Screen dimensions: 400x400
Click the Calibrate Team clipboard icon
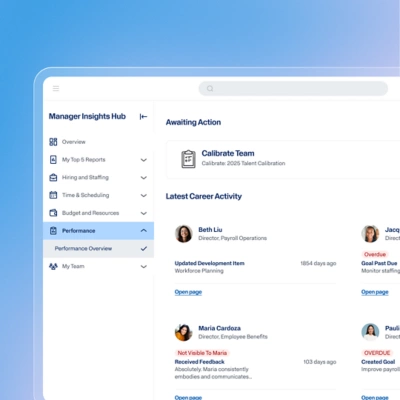point(188,159)
